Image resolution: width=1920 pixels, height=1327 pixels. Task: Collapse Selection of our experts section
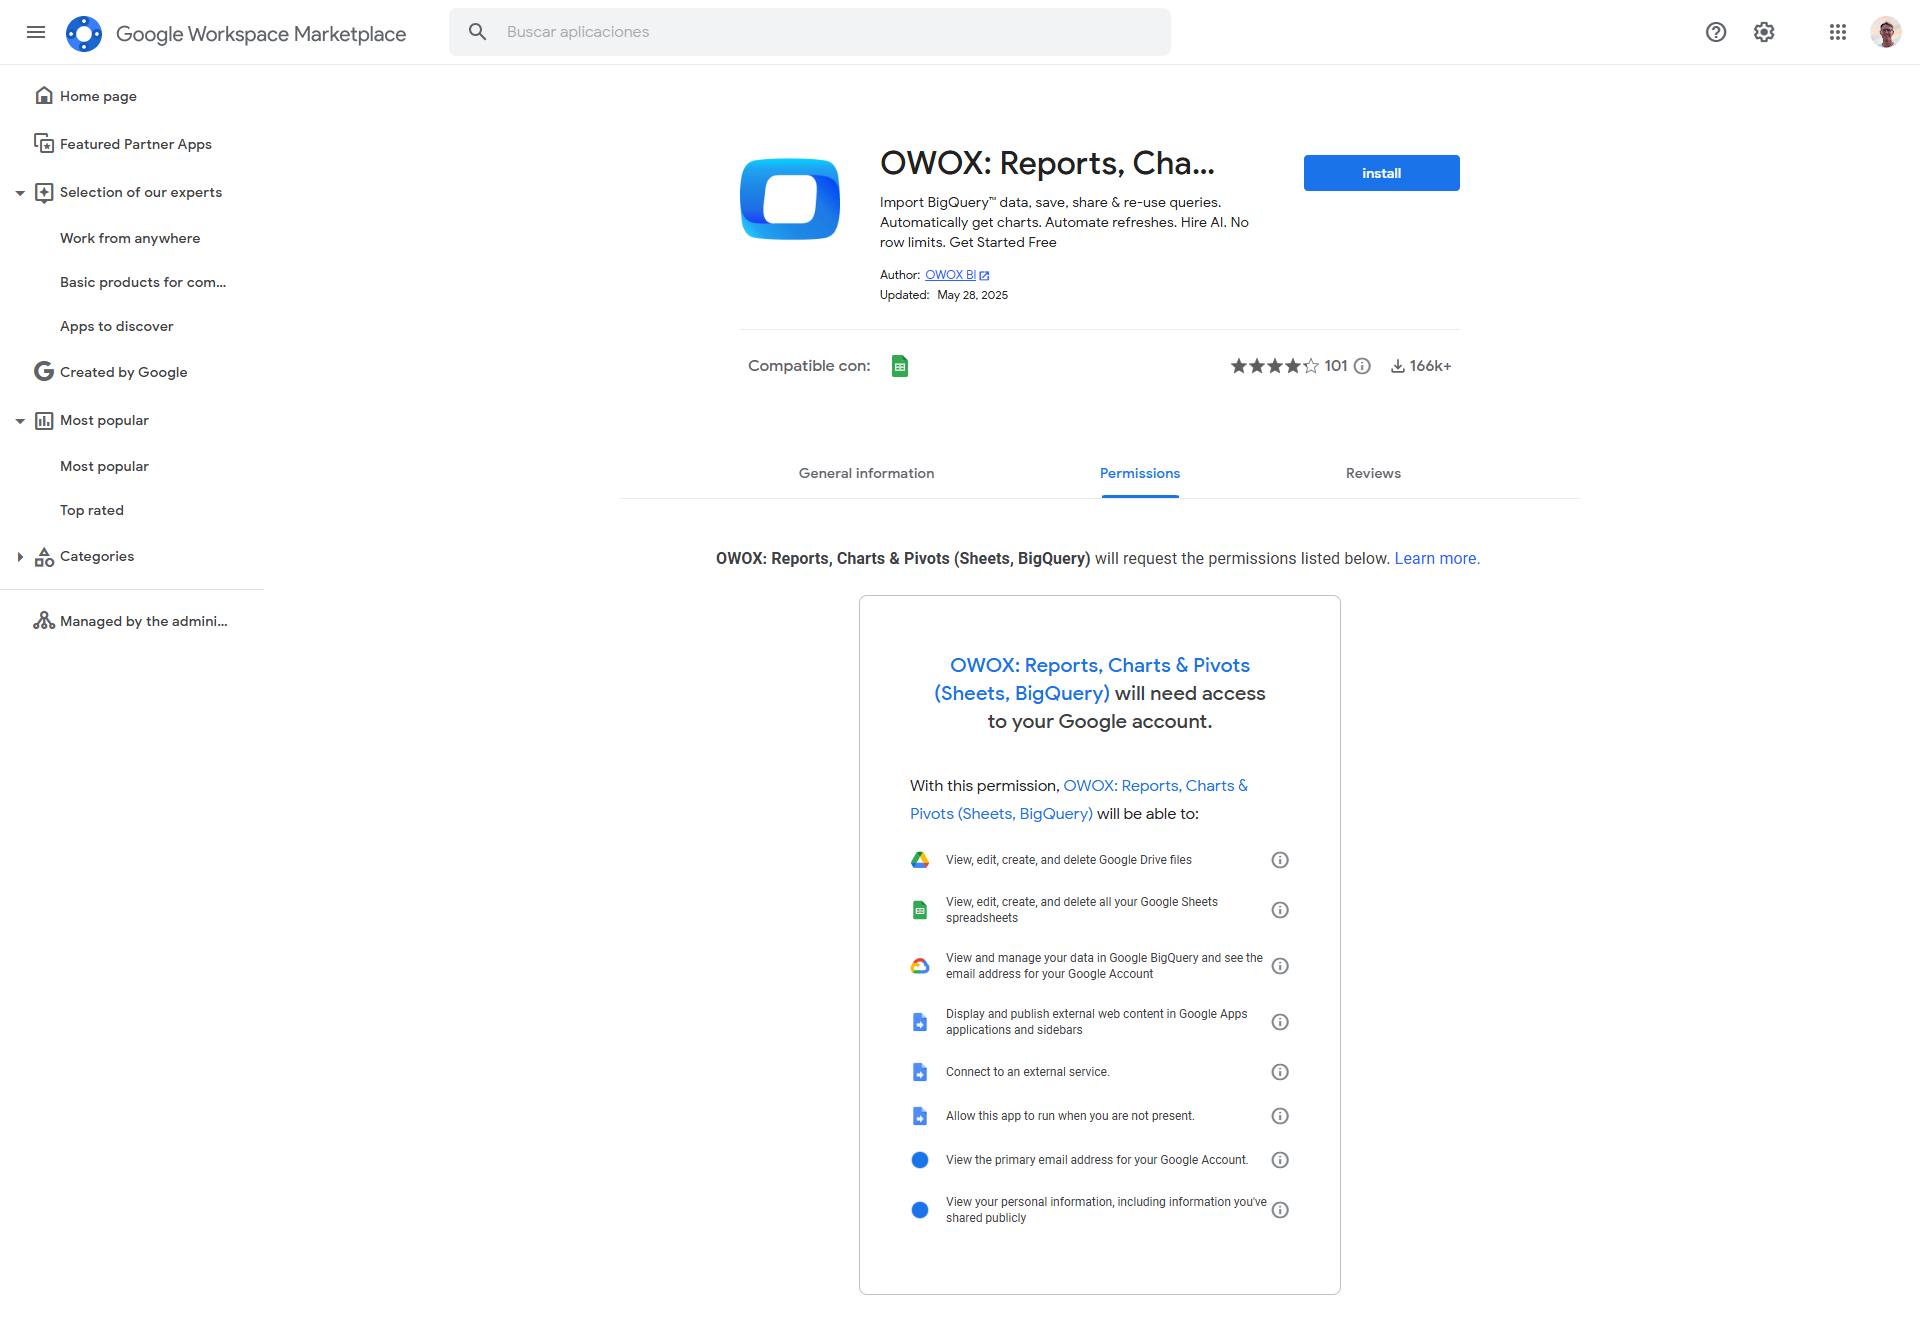tap(20, 193)
